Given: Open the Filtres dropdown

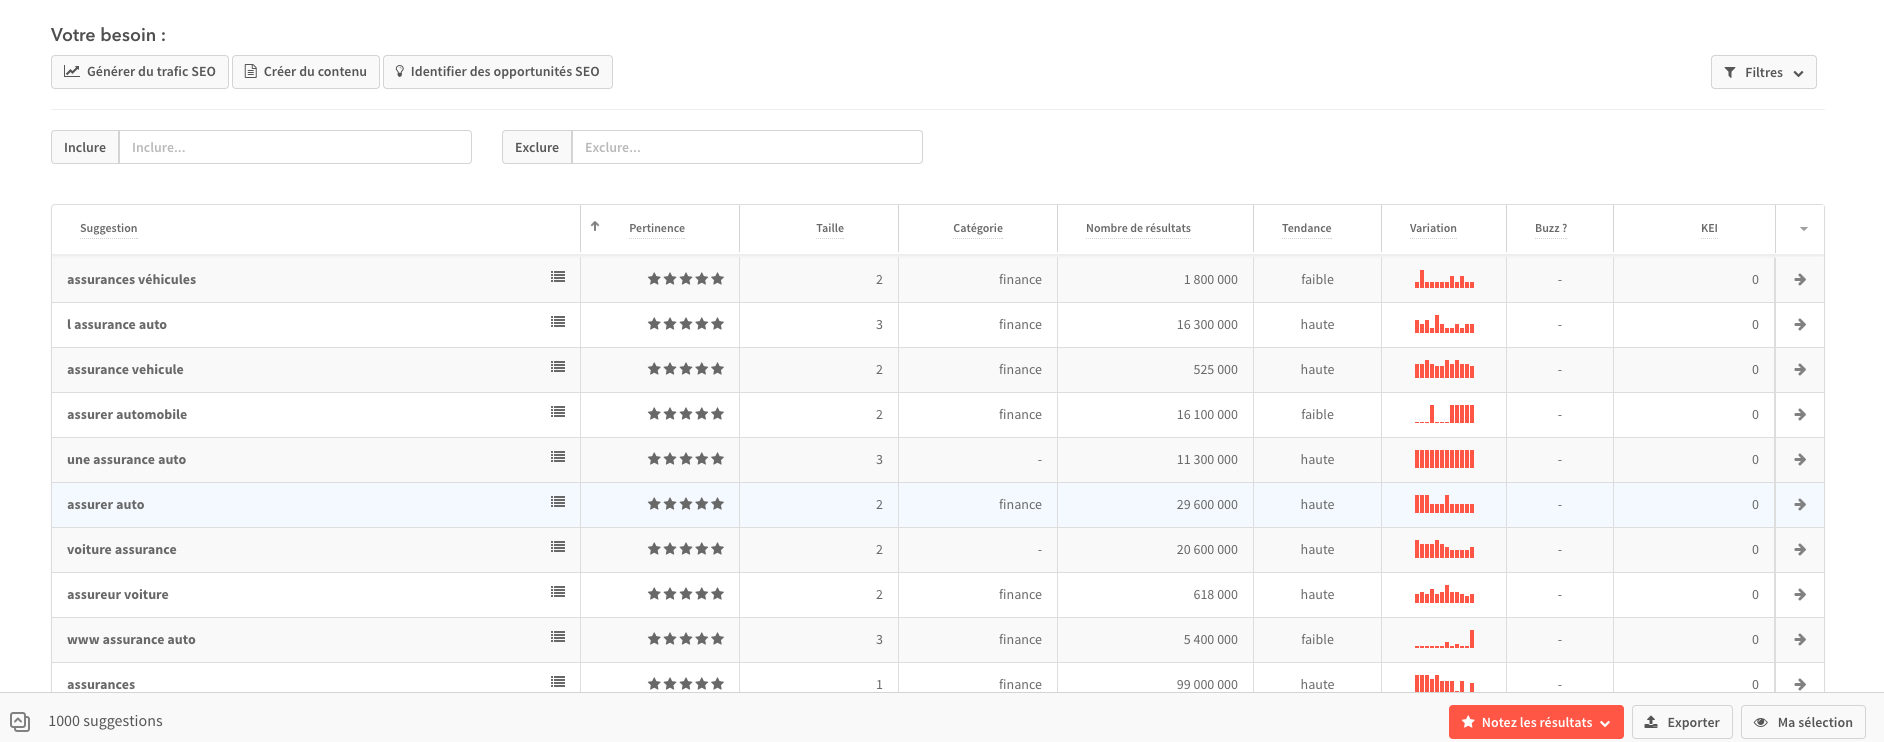Looking at the screenshot, I should pos(1764,72).
